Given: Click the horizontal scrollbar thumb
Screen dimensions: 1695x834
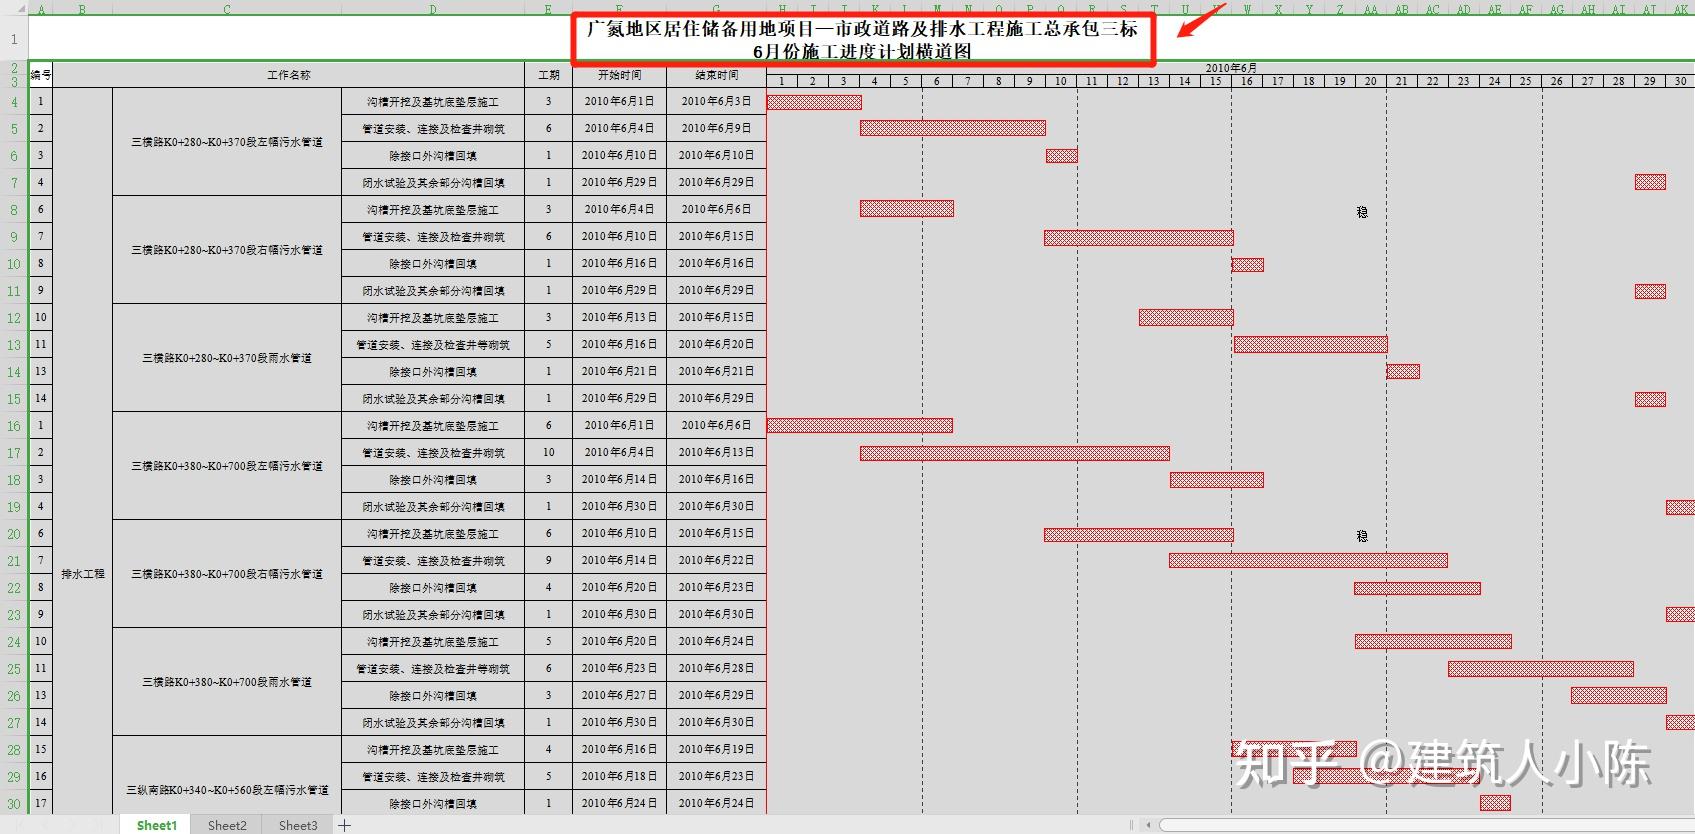Looking at the screenshot, I should coord(1425,825).
